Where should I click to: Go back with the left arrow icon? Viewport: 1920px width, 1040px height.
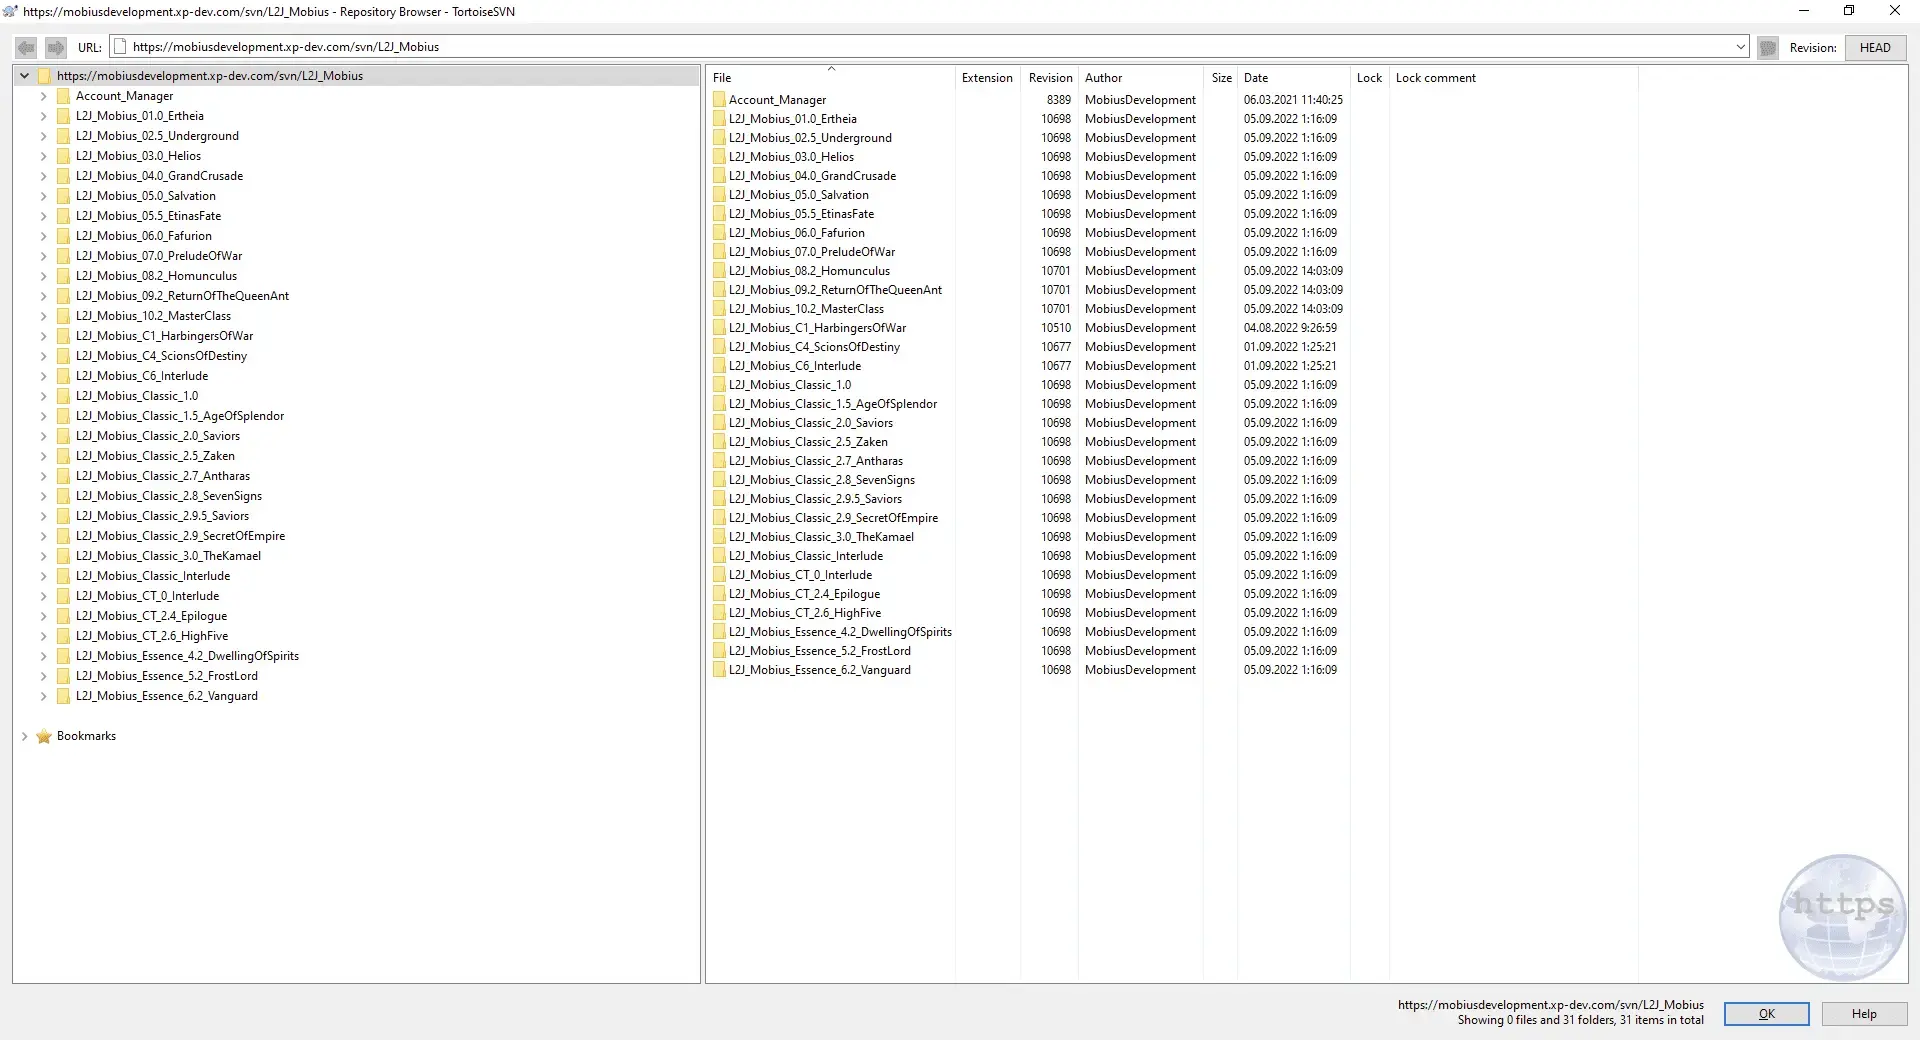[x=26, y=47]
